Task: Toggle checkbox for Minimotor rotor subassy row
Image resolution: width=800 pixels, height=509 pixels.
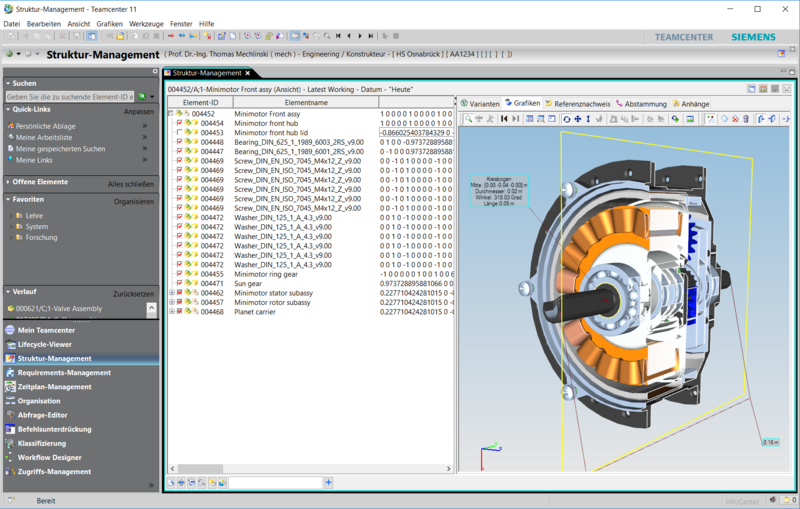Action: pyautogui.click(x=180, y=302)
